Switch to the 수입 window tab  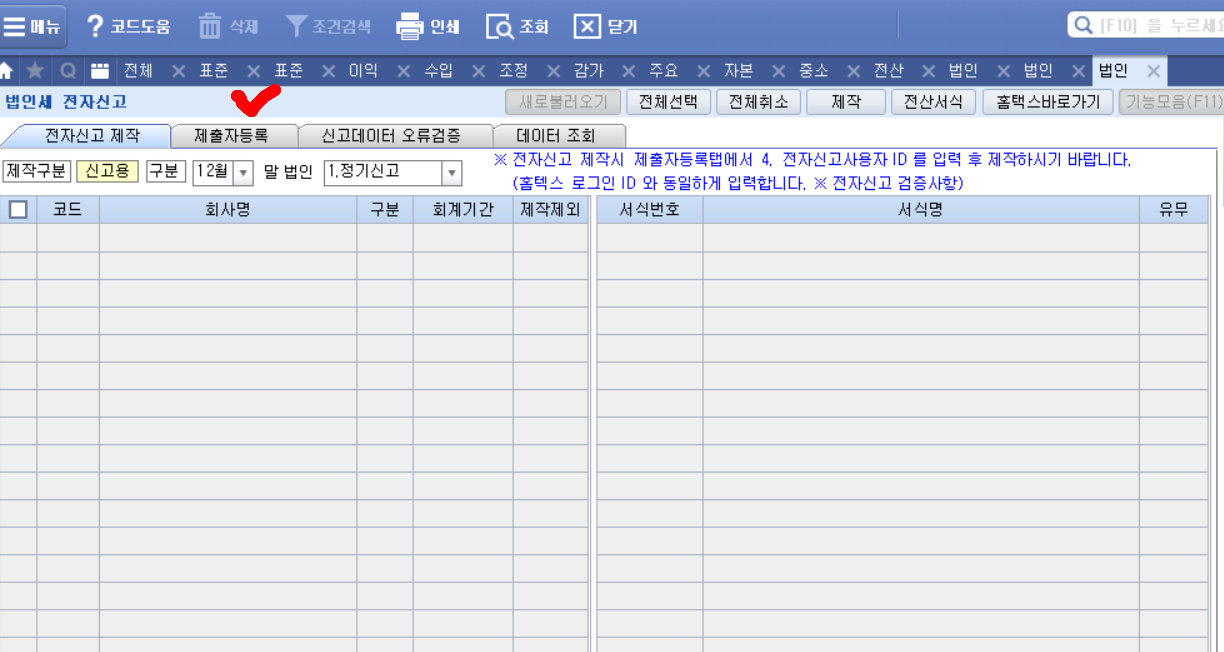pyautogui.click(x=438, y=71)
